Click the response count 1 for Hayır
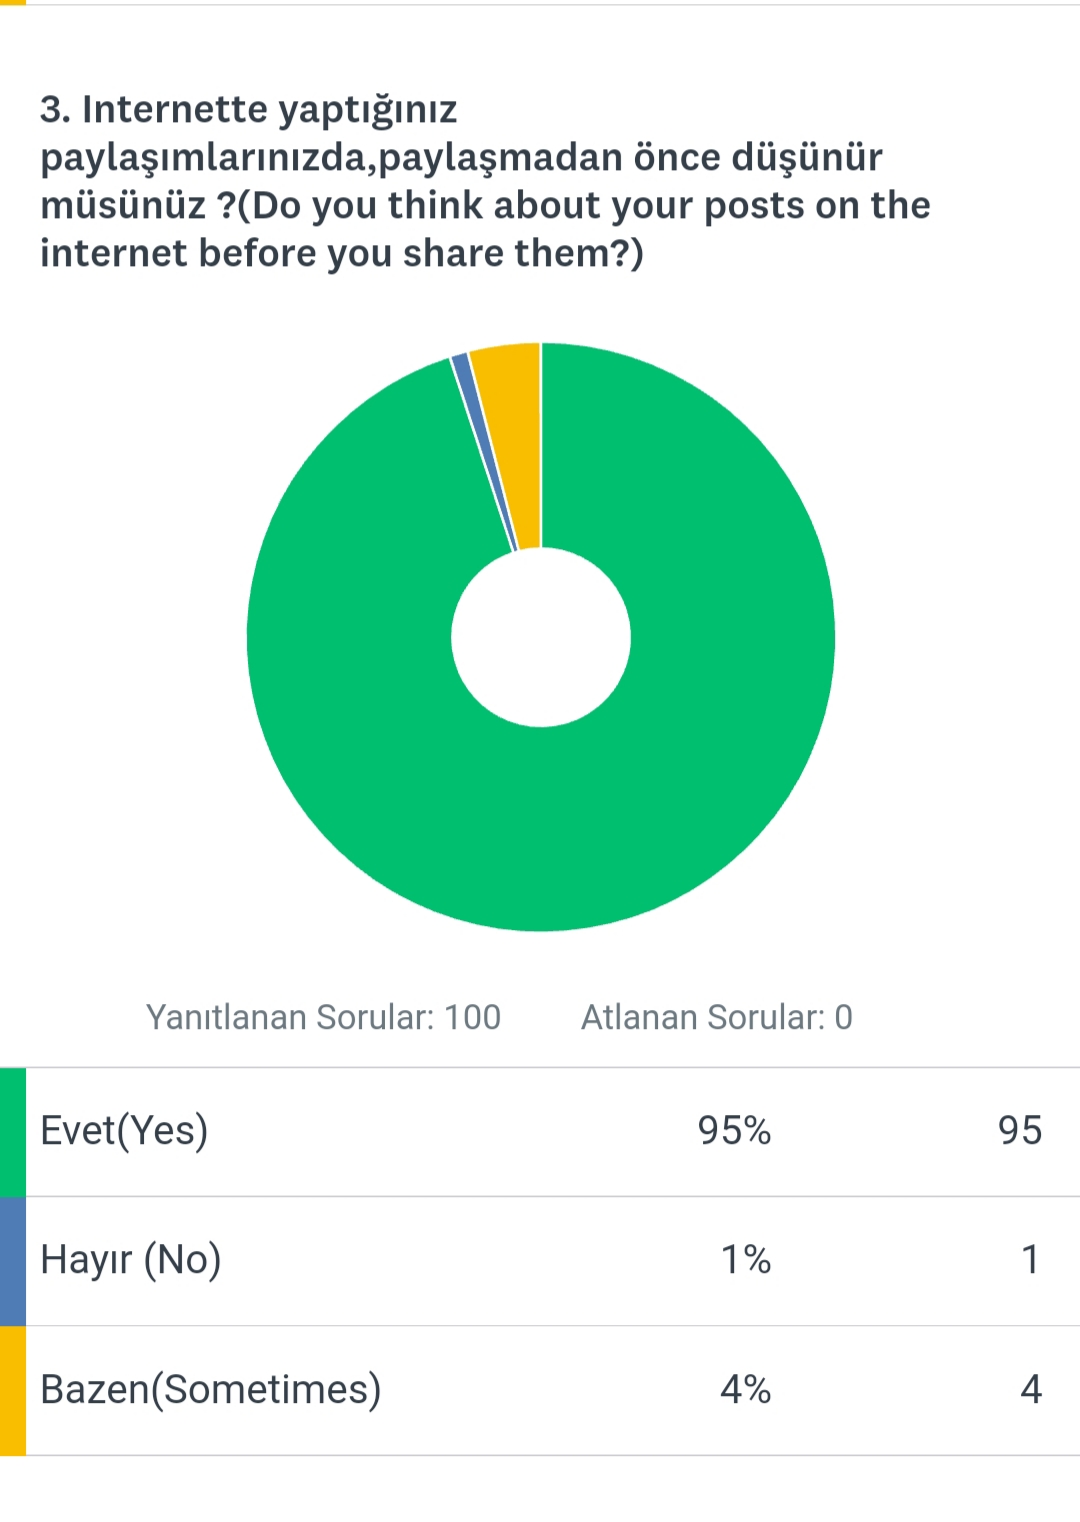 pyautogui.click(x=1030, y=1260)
